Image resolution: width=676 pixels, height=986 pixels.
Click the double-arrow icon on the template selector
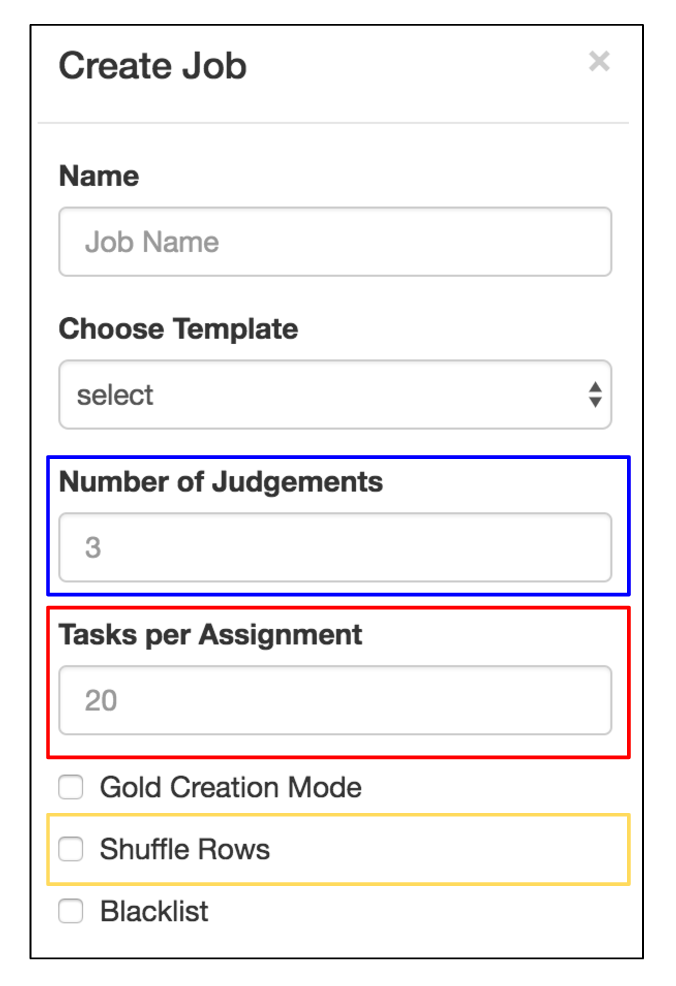coord(595,395)
